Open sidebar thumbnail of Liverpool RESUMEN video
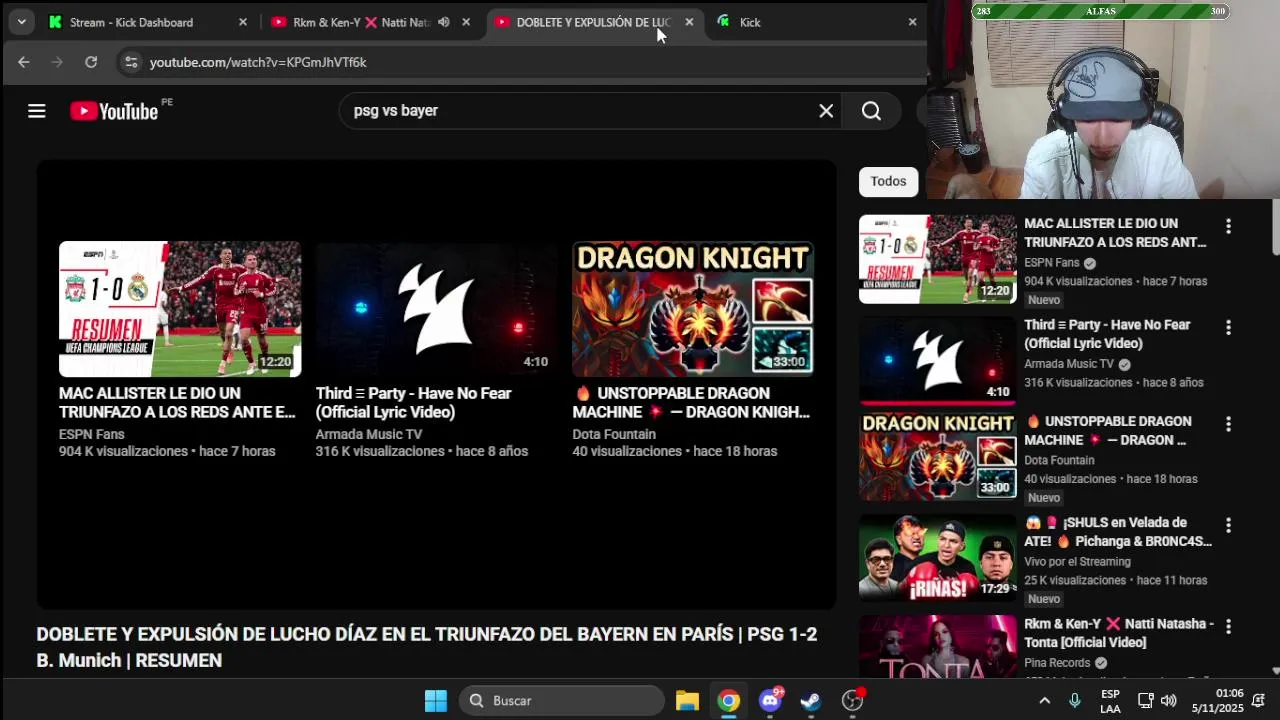Viewport: 1280px width, 720px height. coord(938,259)
